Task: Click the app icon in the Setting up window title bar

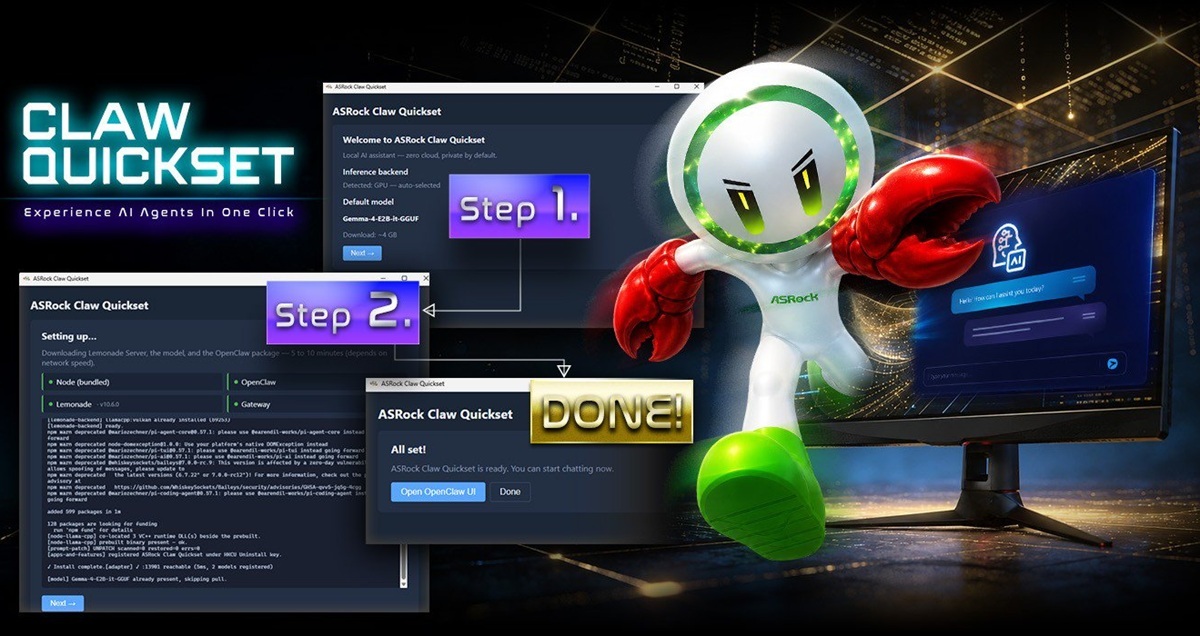Action: [26, 277]
